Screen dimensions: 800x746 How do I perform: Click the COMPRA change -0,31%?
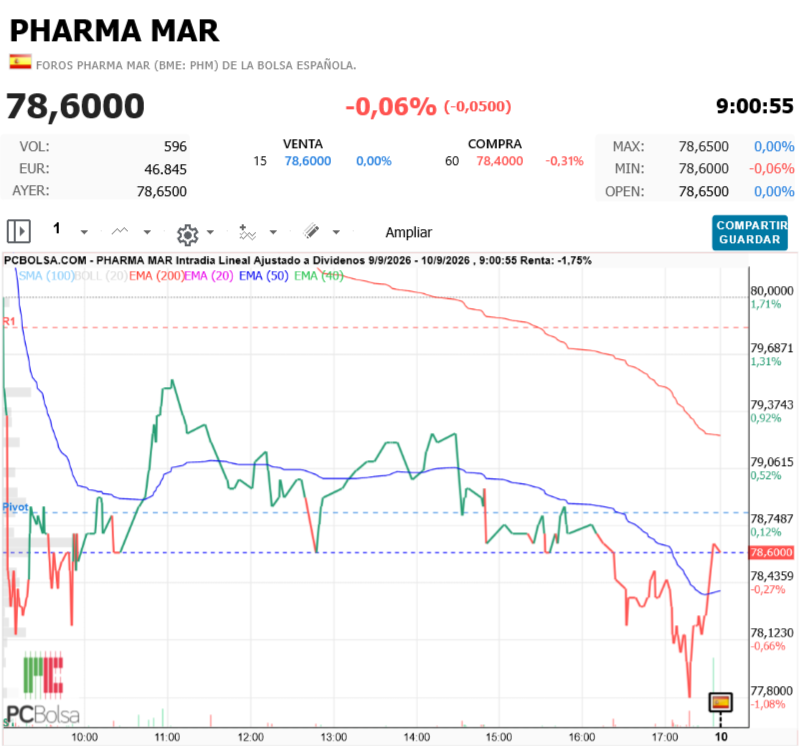[564, 161]
